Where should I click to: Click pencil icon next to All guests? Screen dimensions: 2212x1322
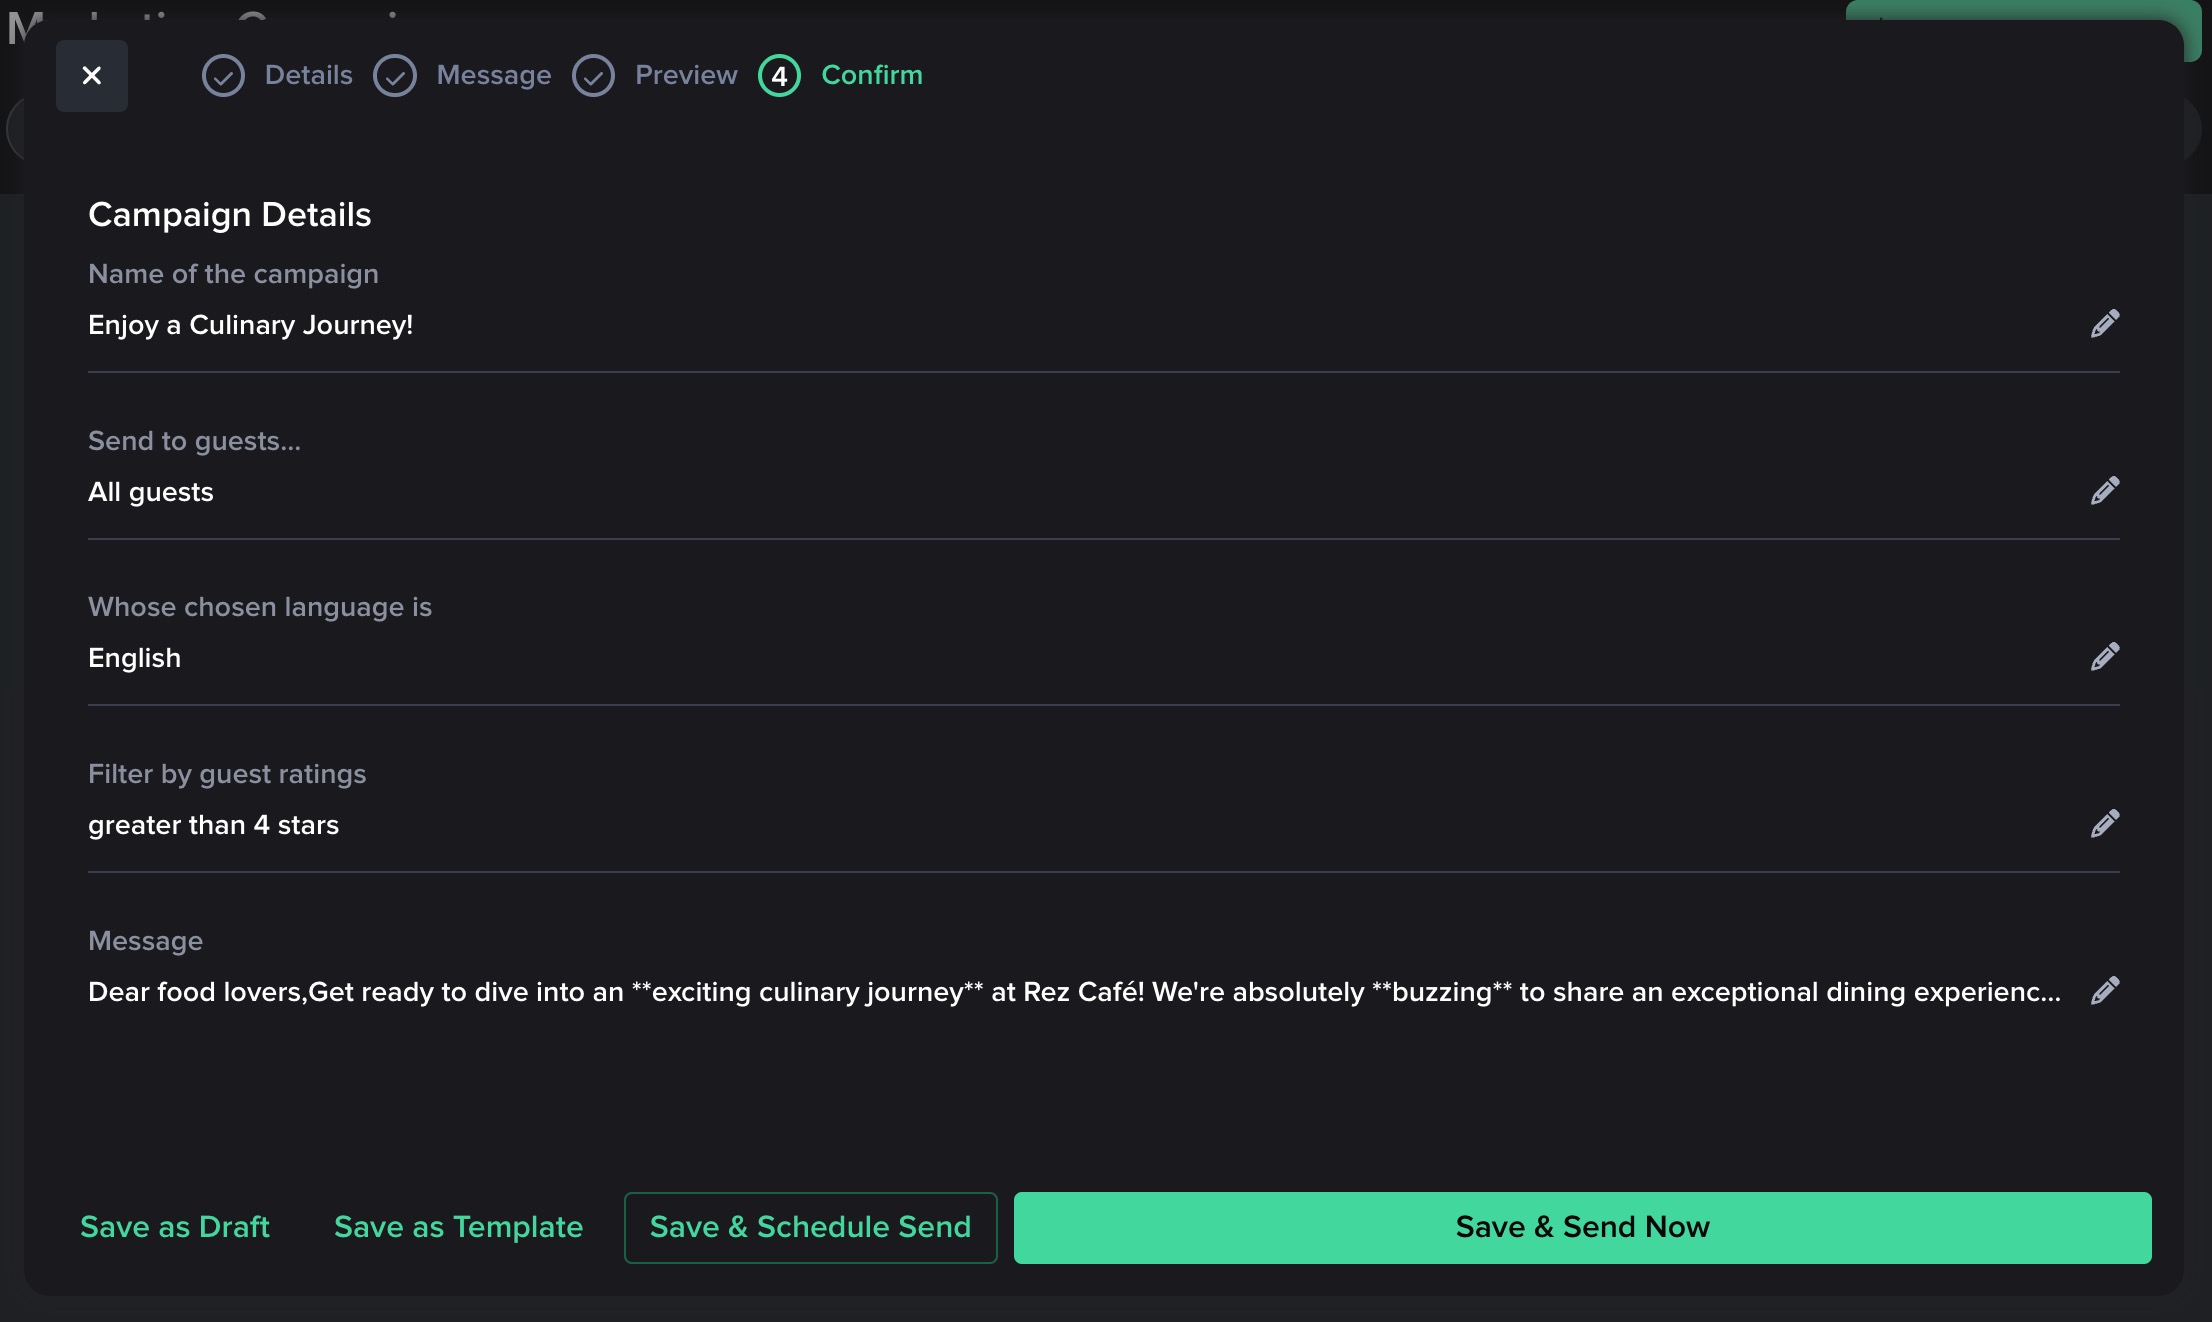click(x=2104, y=491)
